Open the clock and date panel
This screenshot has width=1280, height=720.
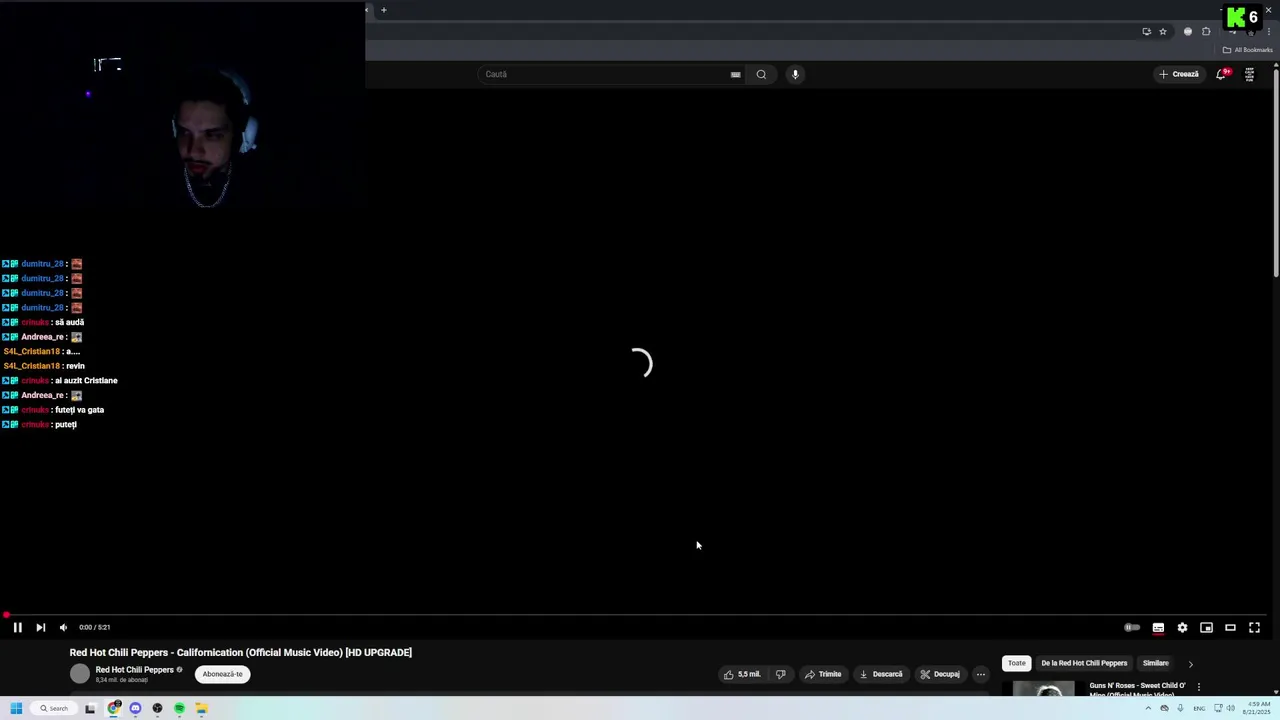pos(1257,708)
